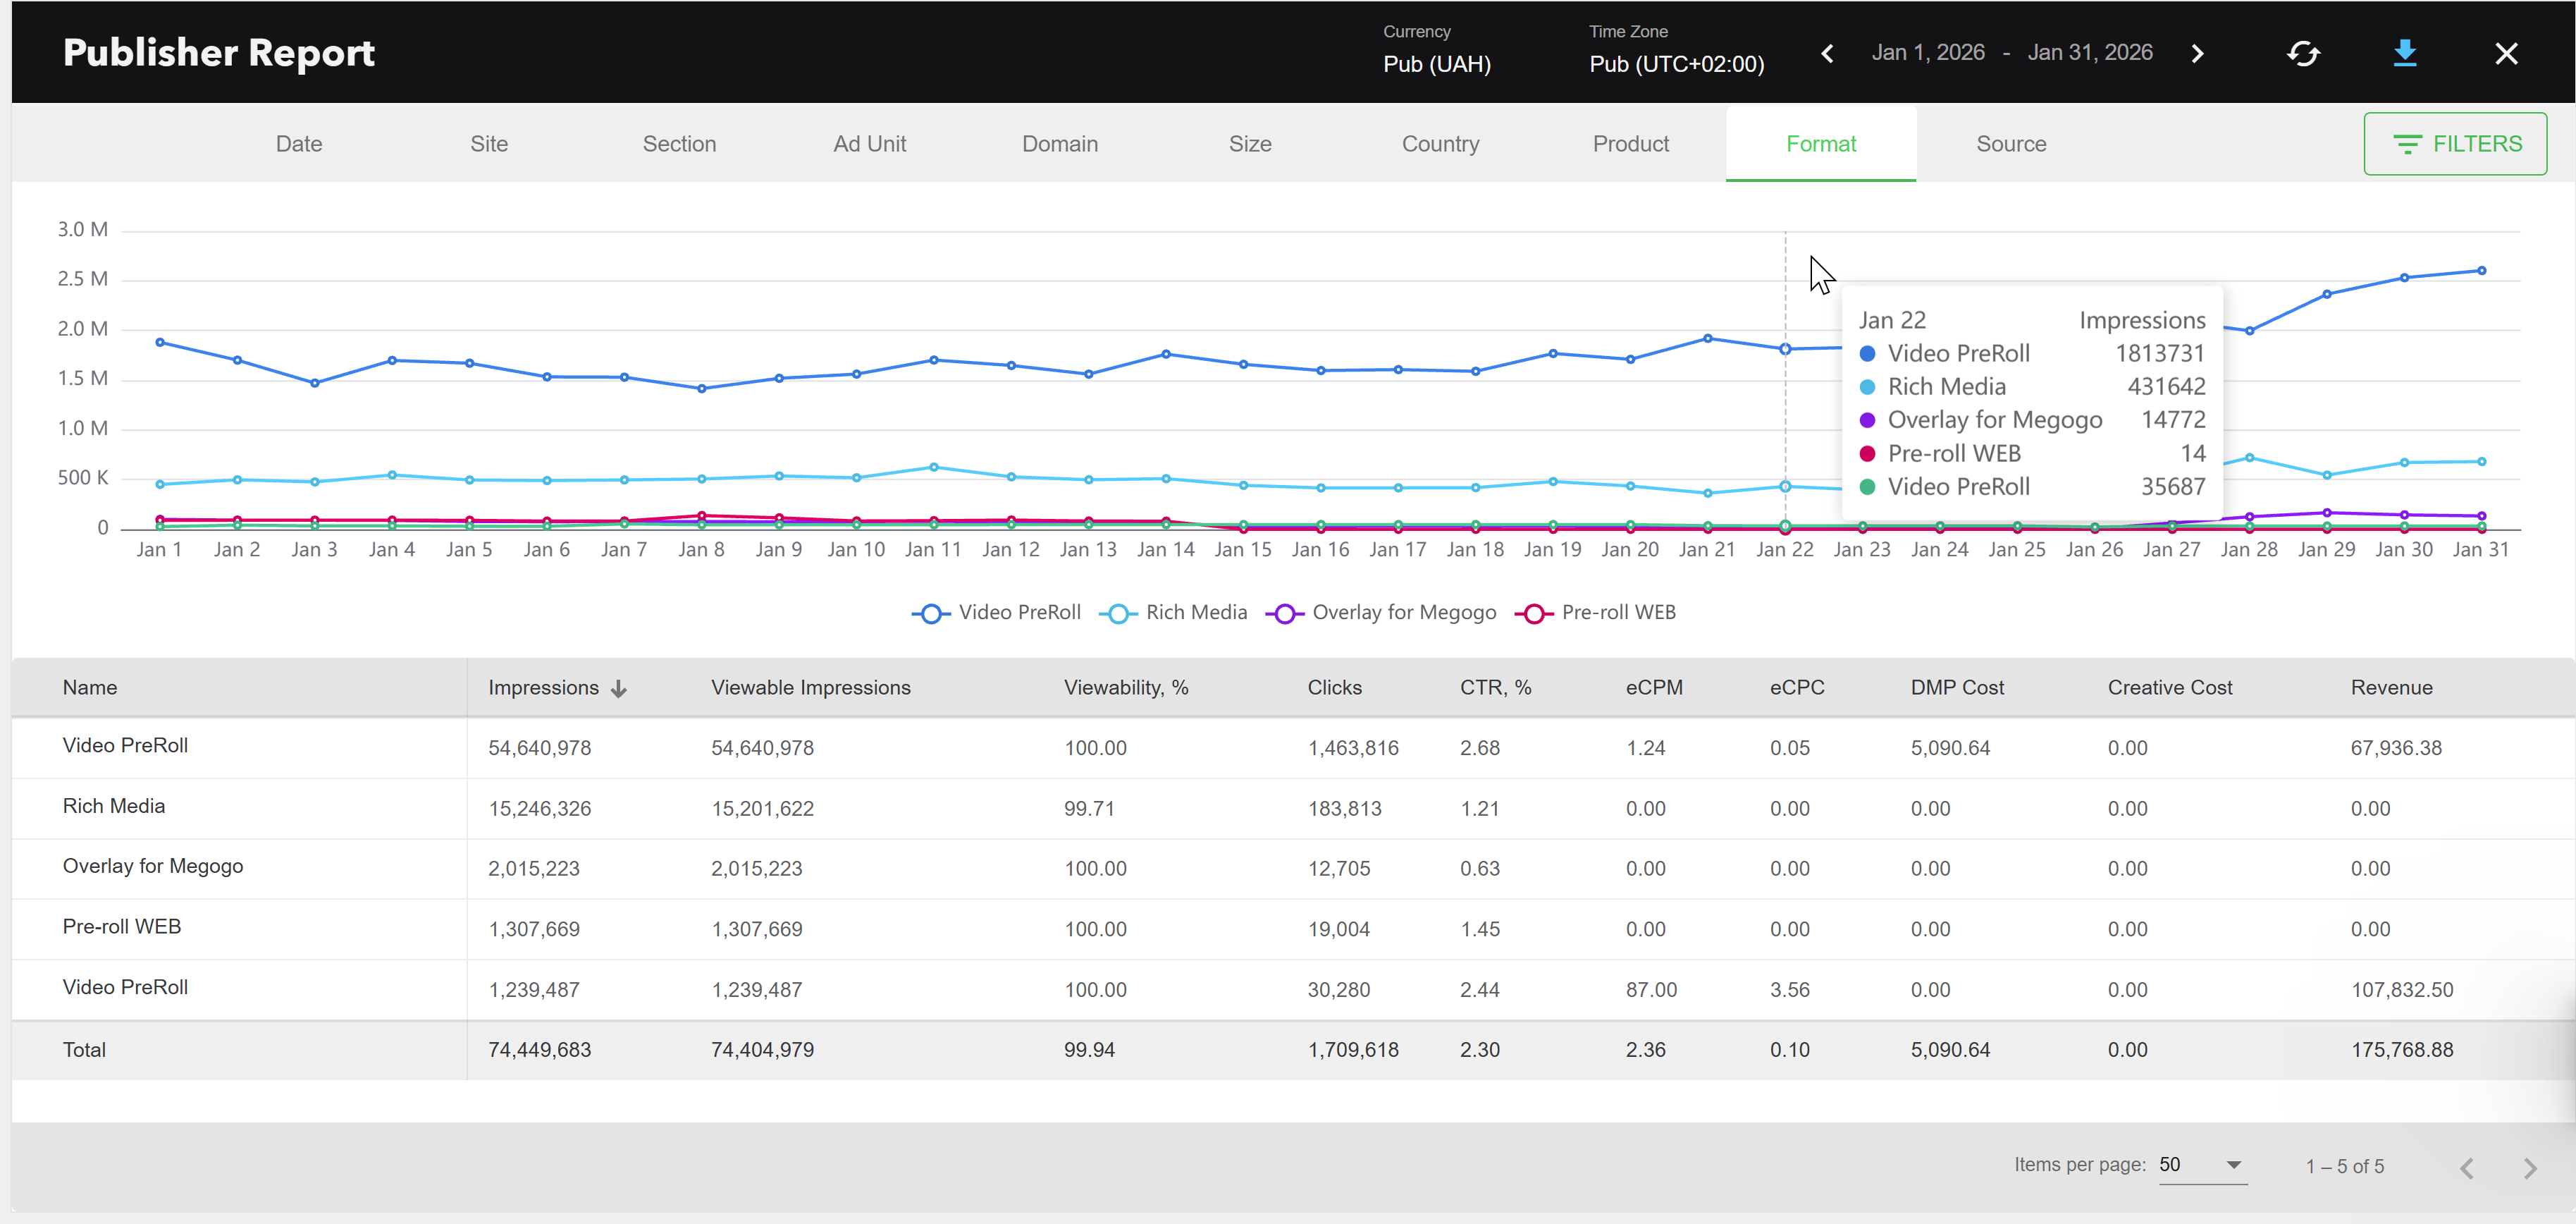Click the Jan 29 Video PreRoll data point
The height and width of the screenshot is (1224, 2576).
2326,294
